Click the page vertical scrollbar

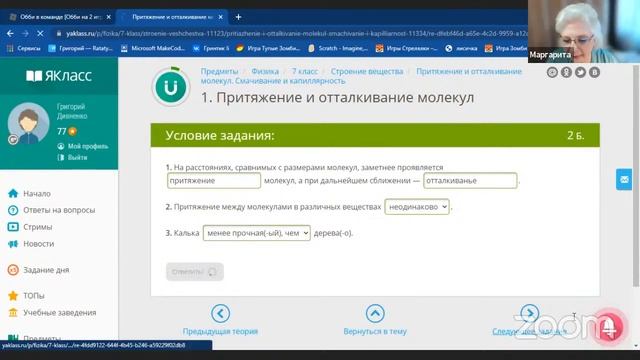pos(636,176)
